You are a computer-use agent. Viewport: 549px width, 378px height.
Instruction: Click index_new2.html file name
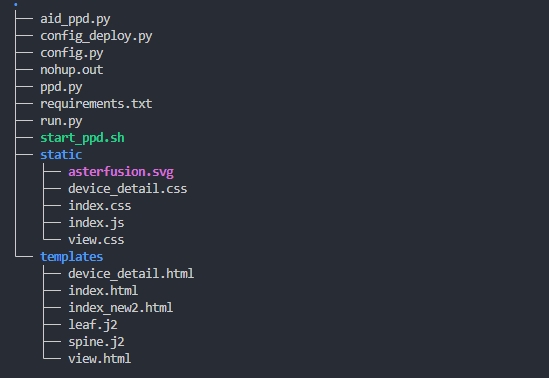pyautogui.click(x=120, y=308)
